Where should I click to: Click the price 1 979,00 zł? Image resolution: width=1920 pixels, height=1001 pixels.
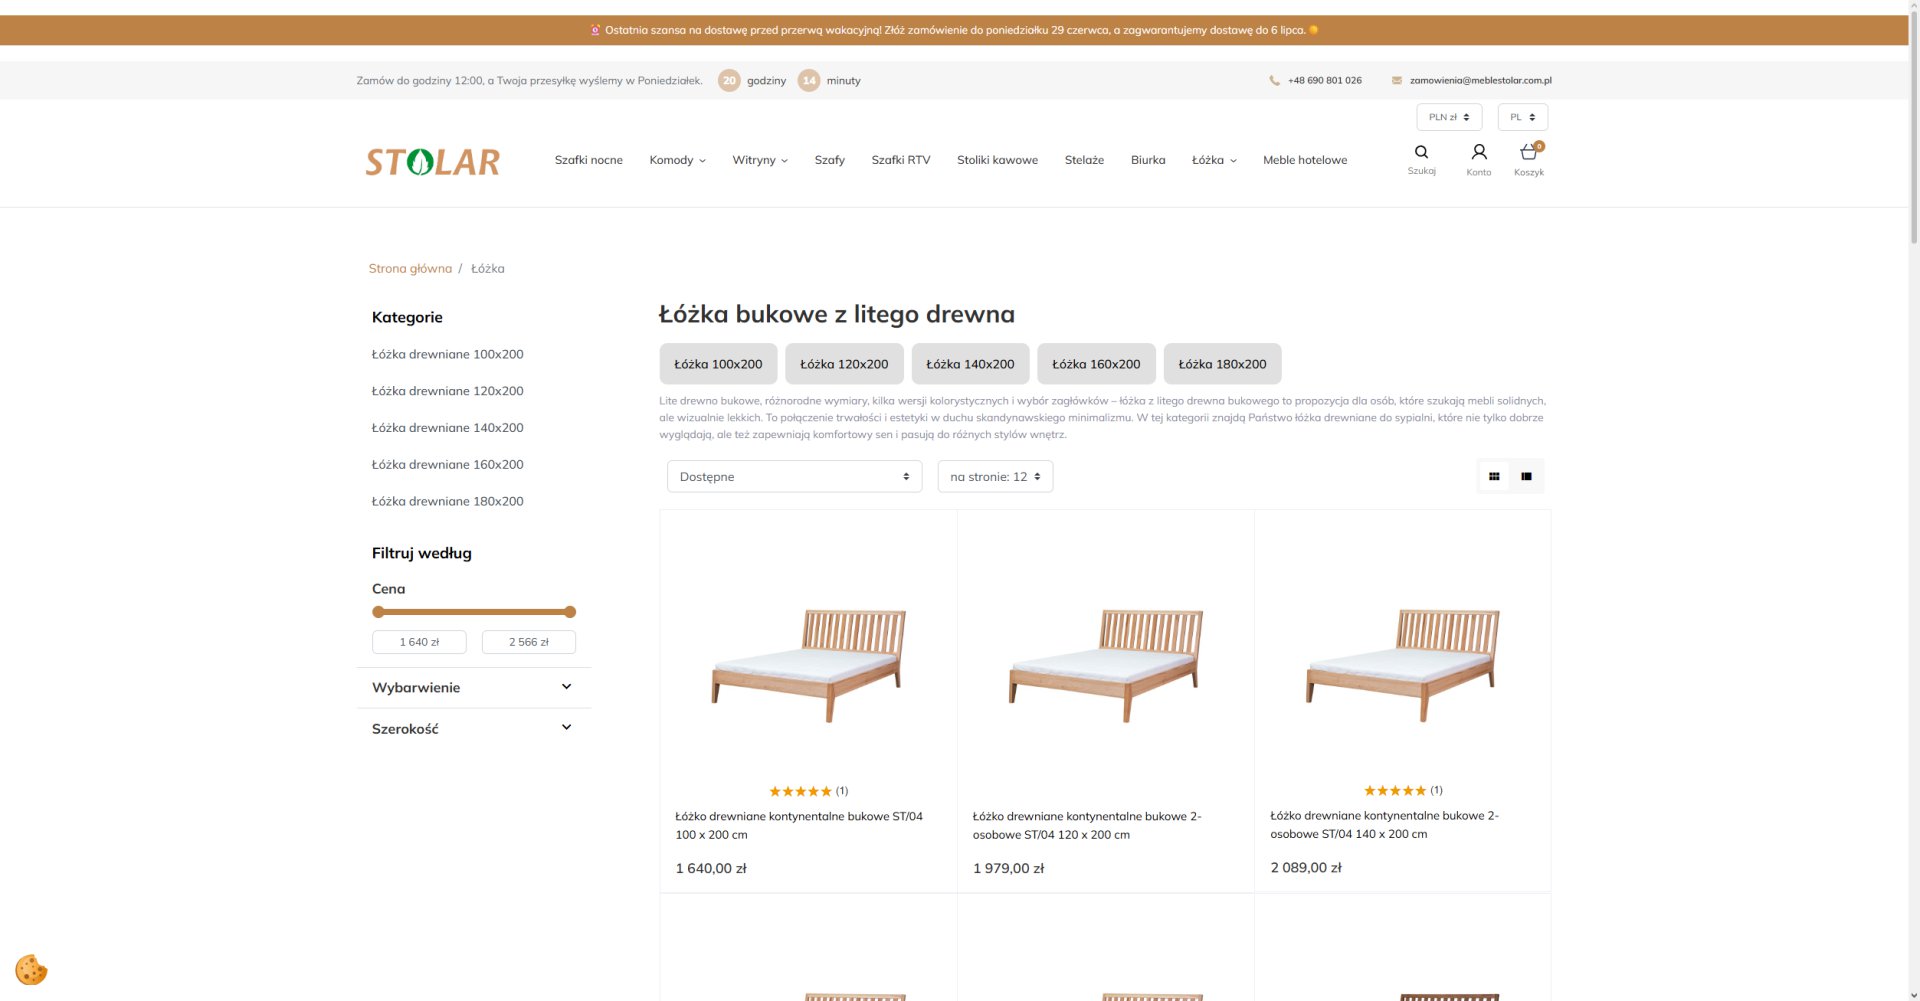pyautogui.click(x=1008, y=868)
